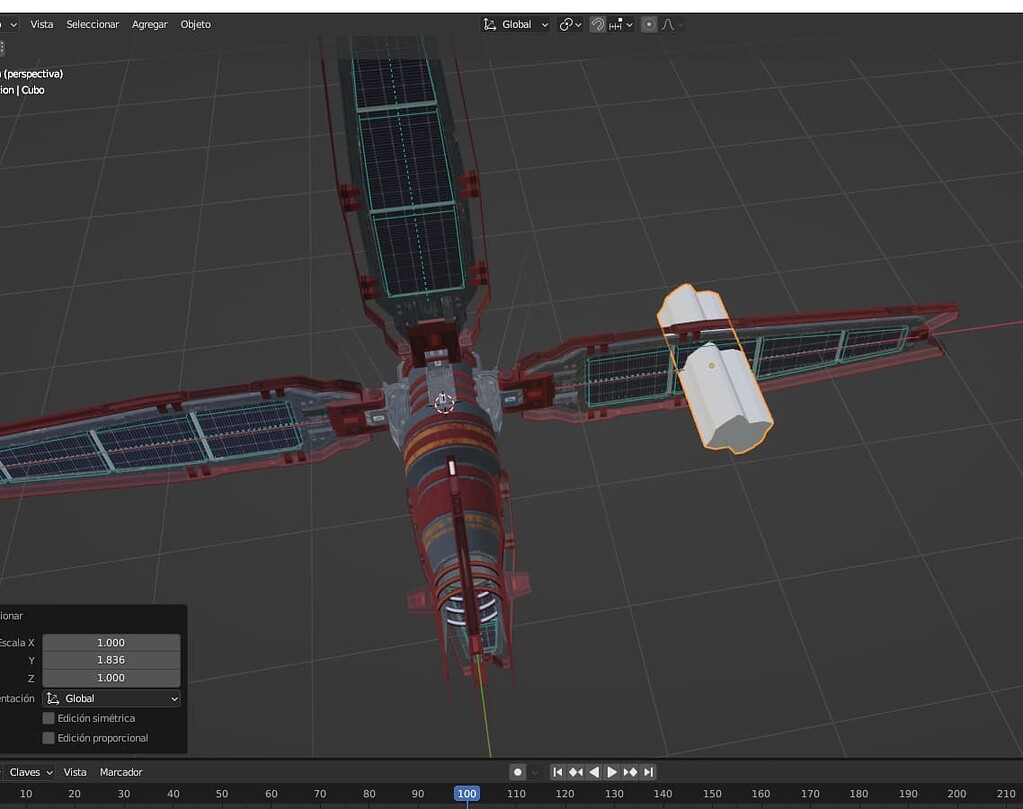Enable proportional editing in the header

pos(649,24)
